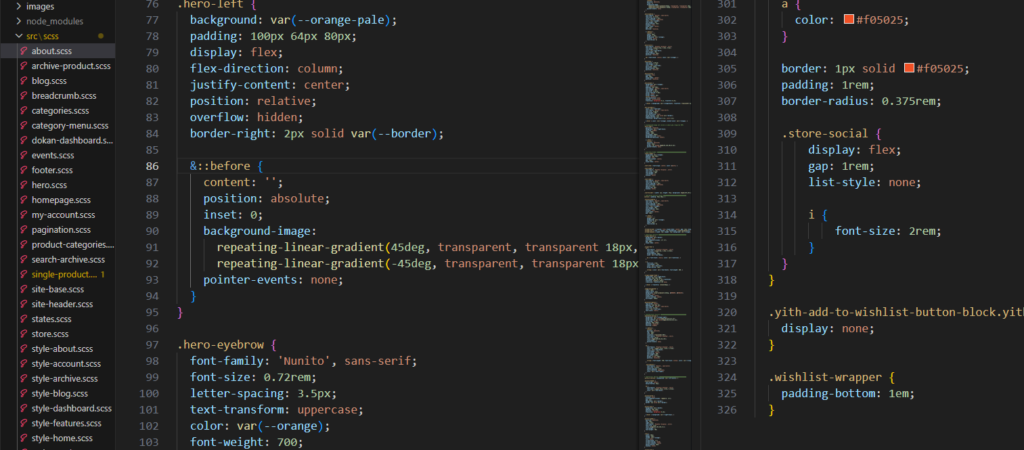Click the Sass file icon beside hero.scss
This screenshot has height=450, width=1024.
(23, 185)
